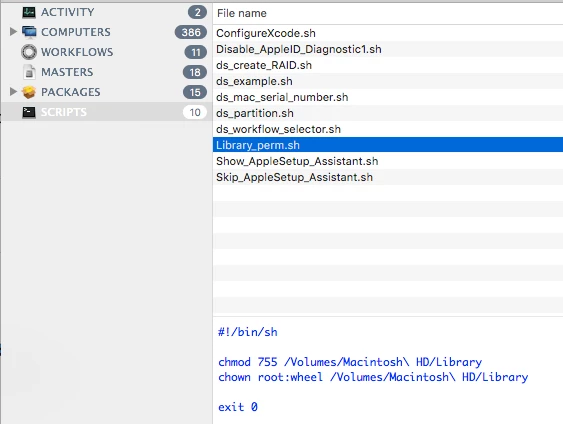Select ds_mac_serial_number.sh entry

[388, 97]
